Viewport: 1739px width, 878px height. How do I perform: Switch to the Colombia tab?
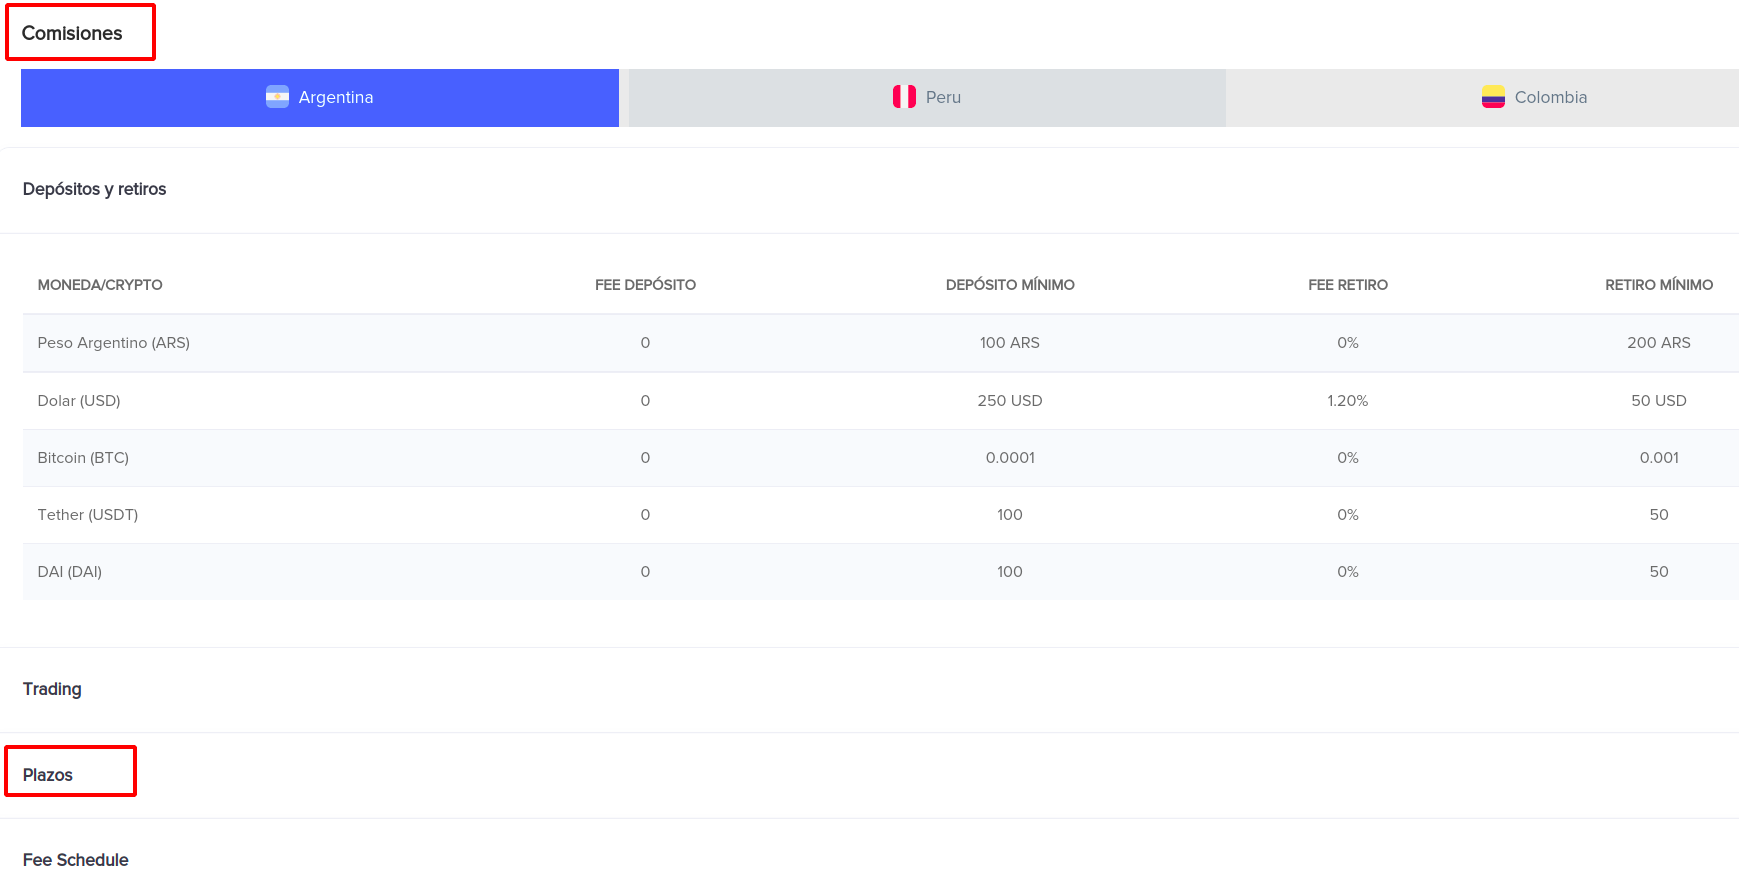click(x=1483, y=98)
